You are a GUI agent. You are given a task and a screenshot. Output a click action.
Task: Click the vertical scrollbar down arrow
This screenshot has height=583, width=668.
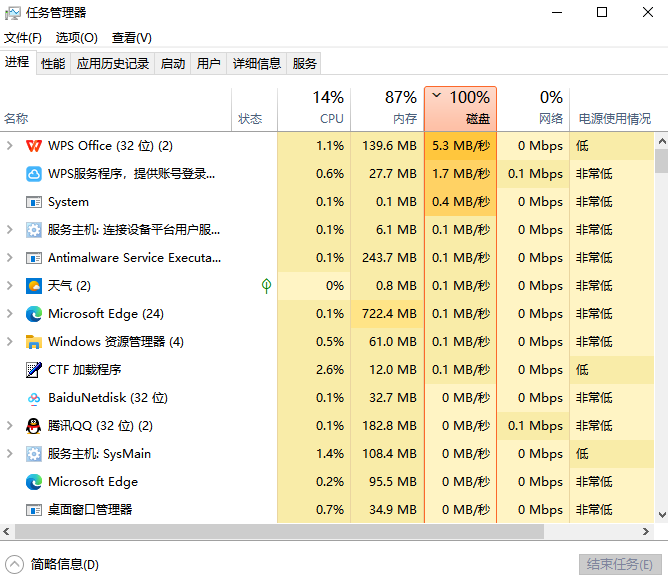(662, 515)
